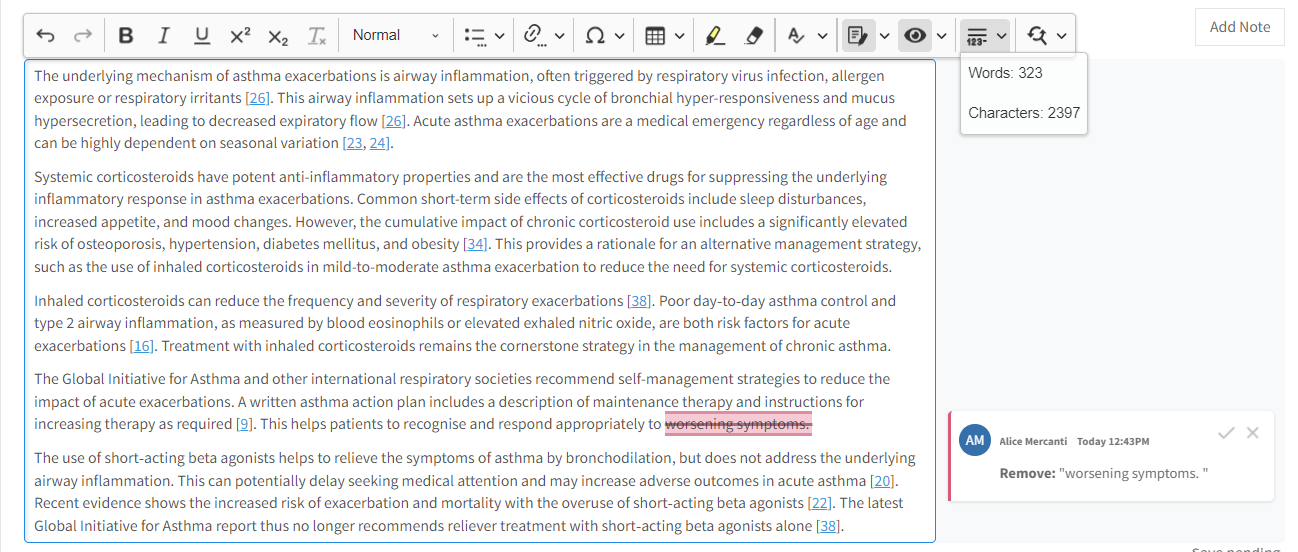Apply subscript formatting
1298x552 pixels.
(x=278, y=36)
